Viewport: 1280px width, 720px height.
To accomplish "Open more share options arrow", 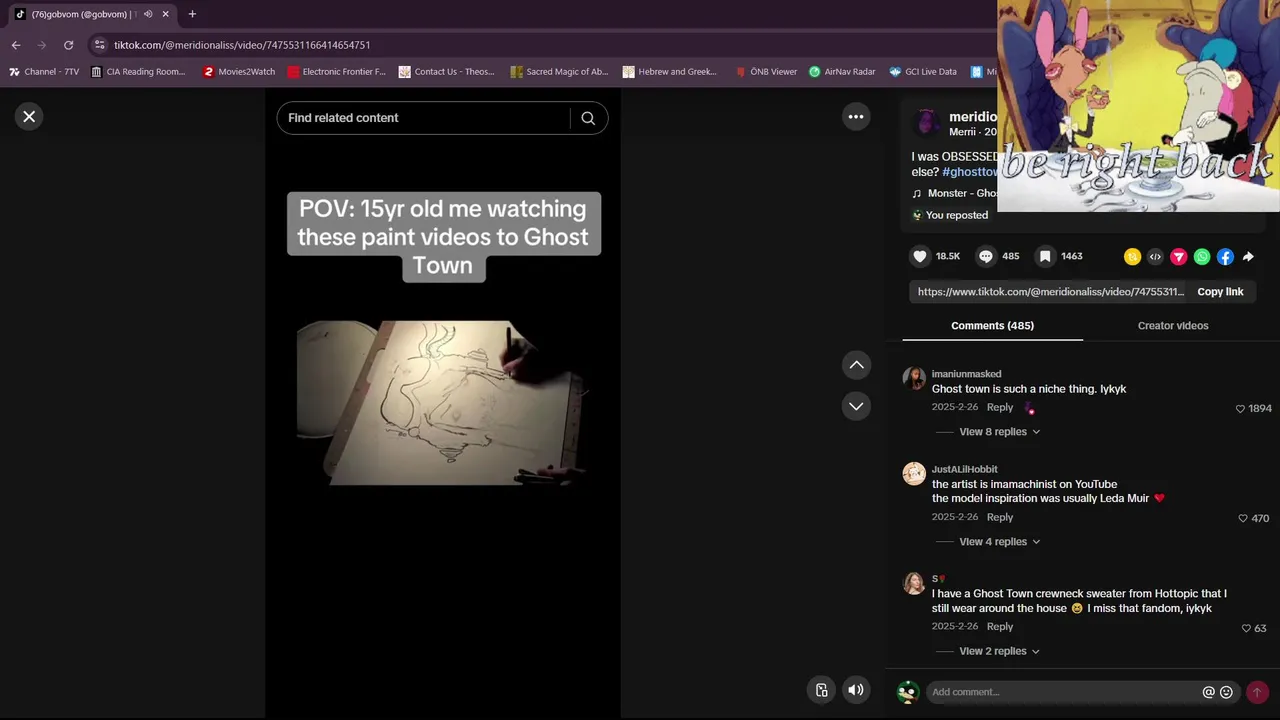I will click(x=1248, y=257).
